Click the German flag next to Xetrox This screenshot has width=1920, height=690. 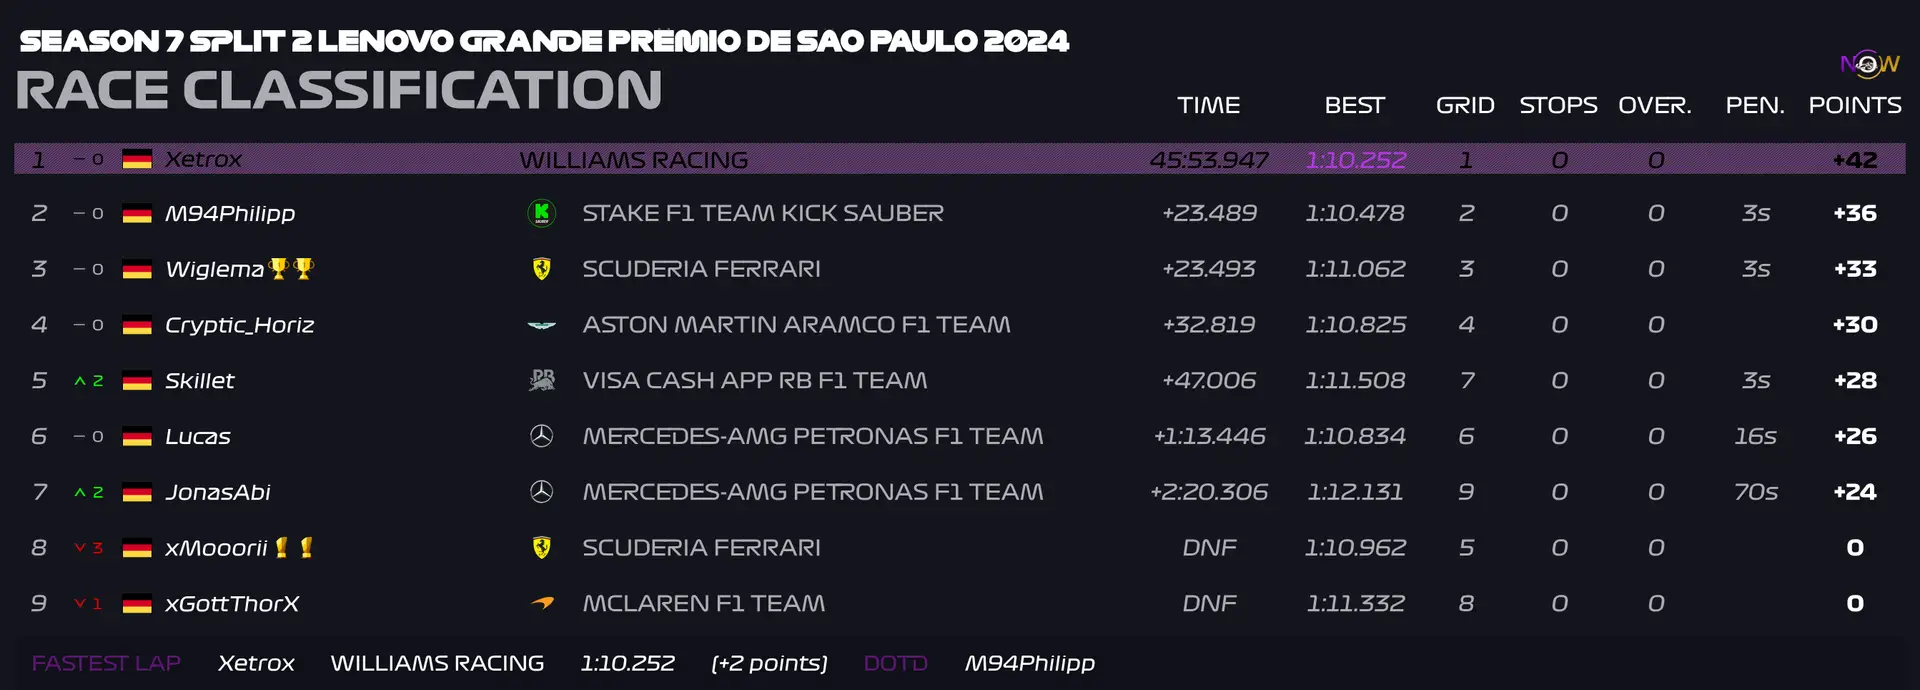click(x=137, y=159)
